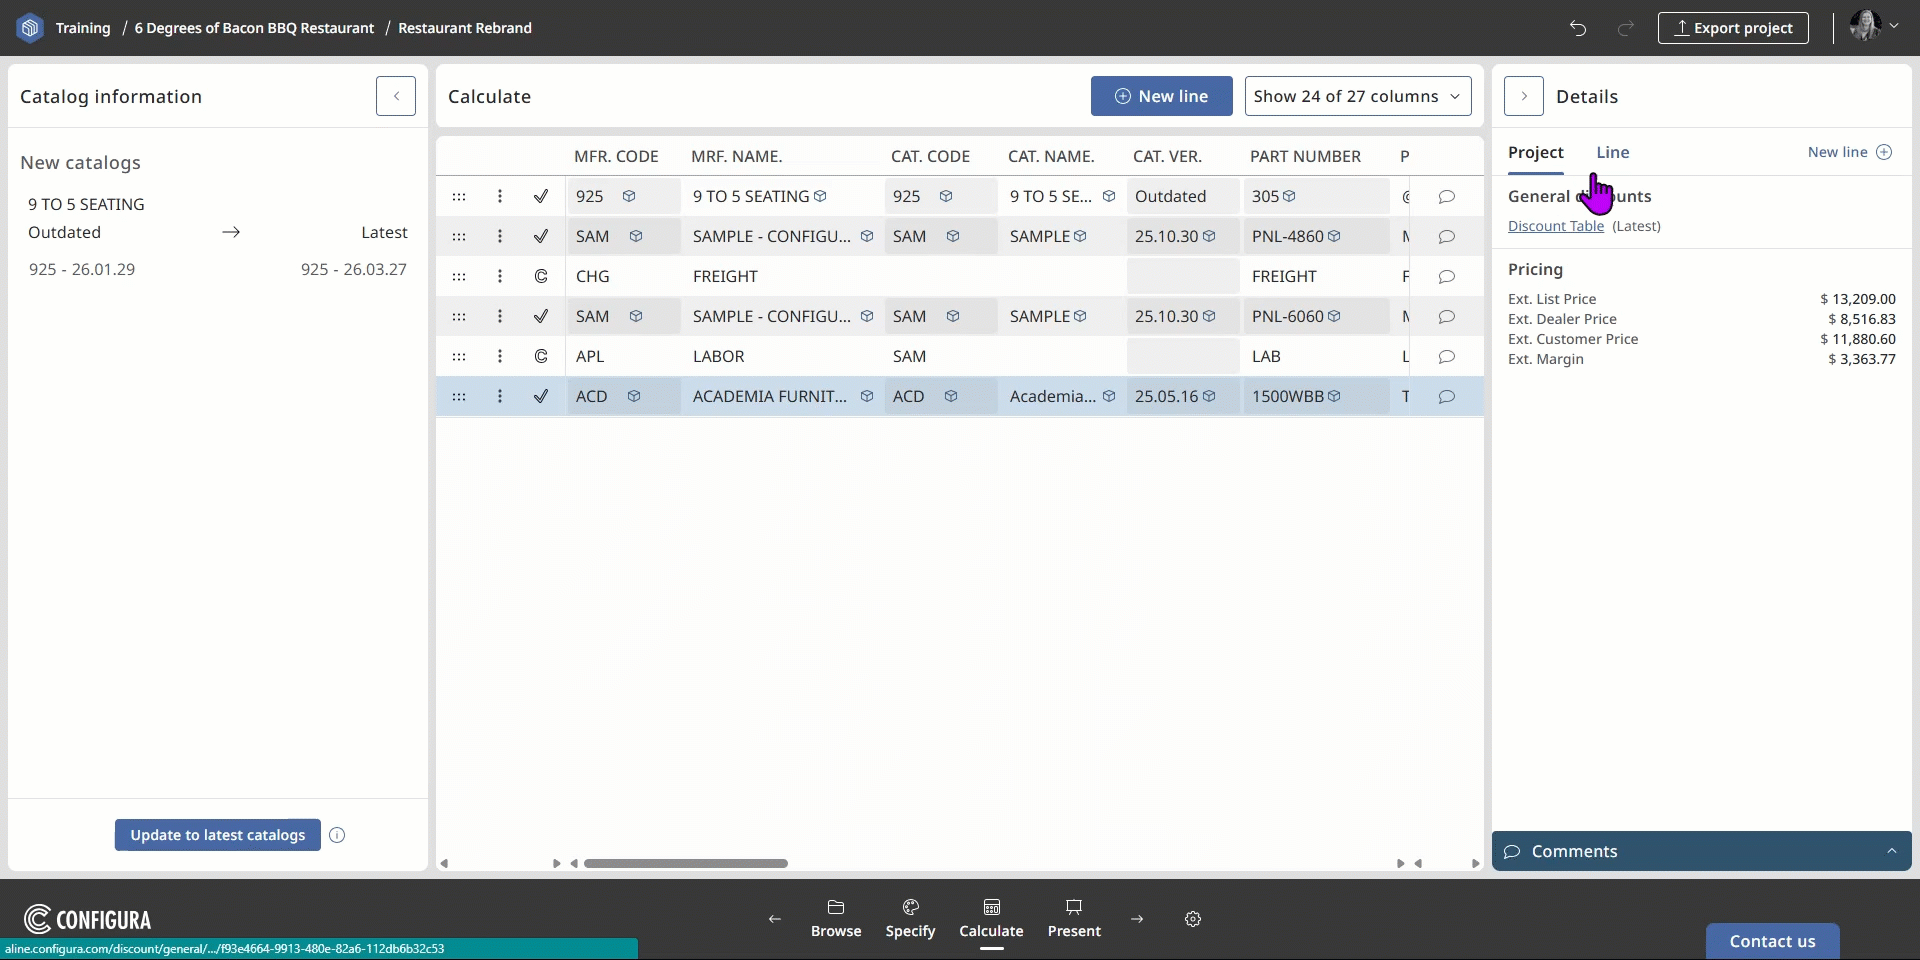Click the Contact us button
1920x960 pixels.
[1772, 941]
